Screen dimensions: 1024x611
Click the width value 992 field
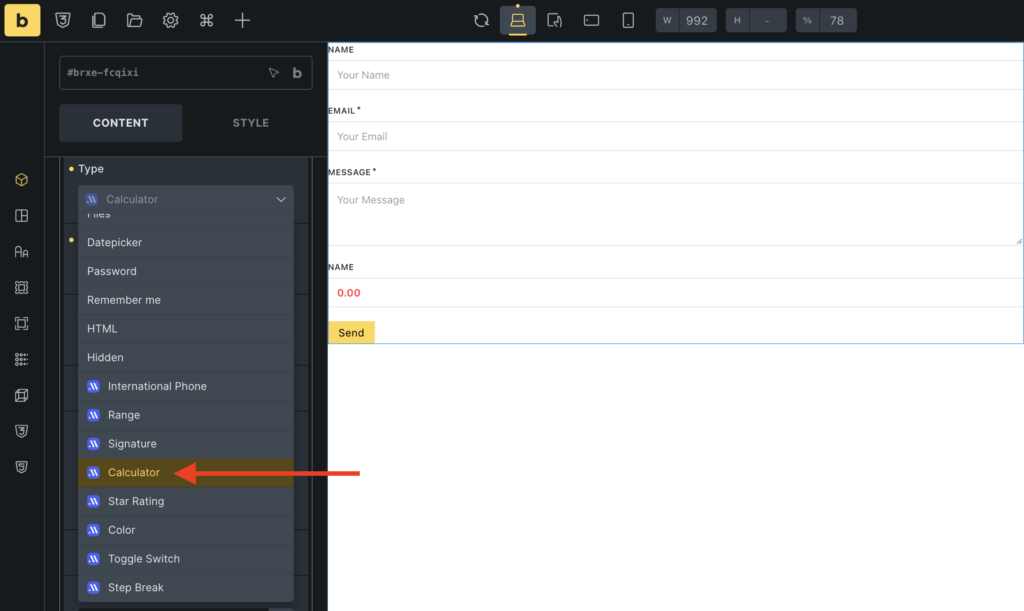[697, 20]
